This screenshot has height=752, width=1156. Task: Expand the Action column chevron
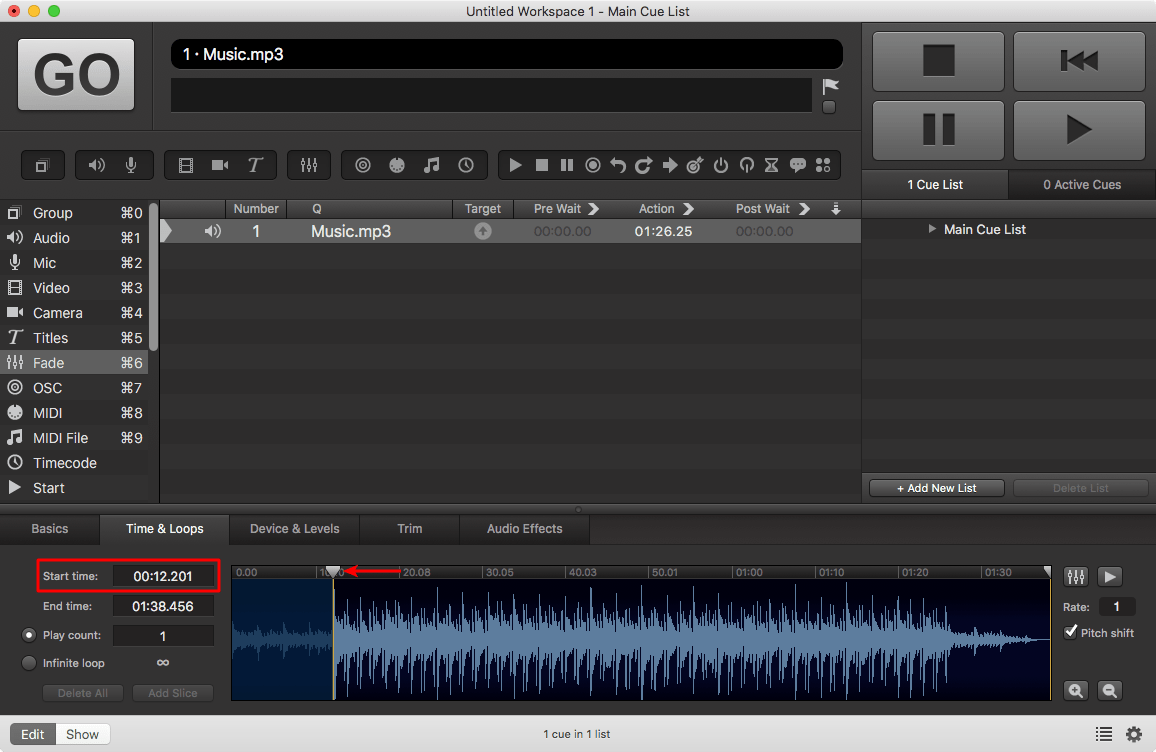688,209
